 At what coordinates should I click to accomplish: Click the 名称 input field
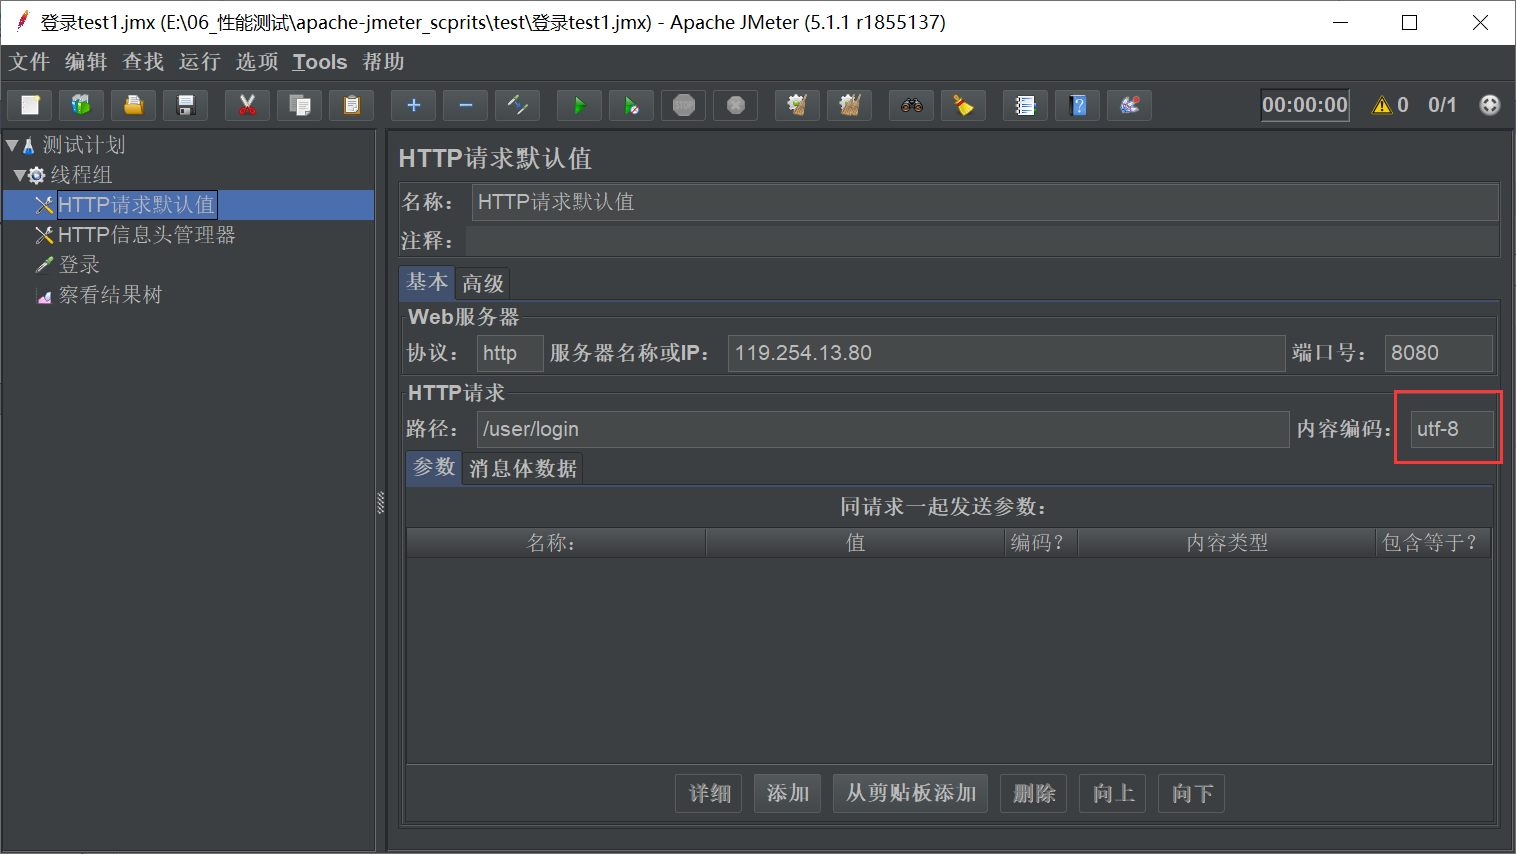[x=985, y=202]
